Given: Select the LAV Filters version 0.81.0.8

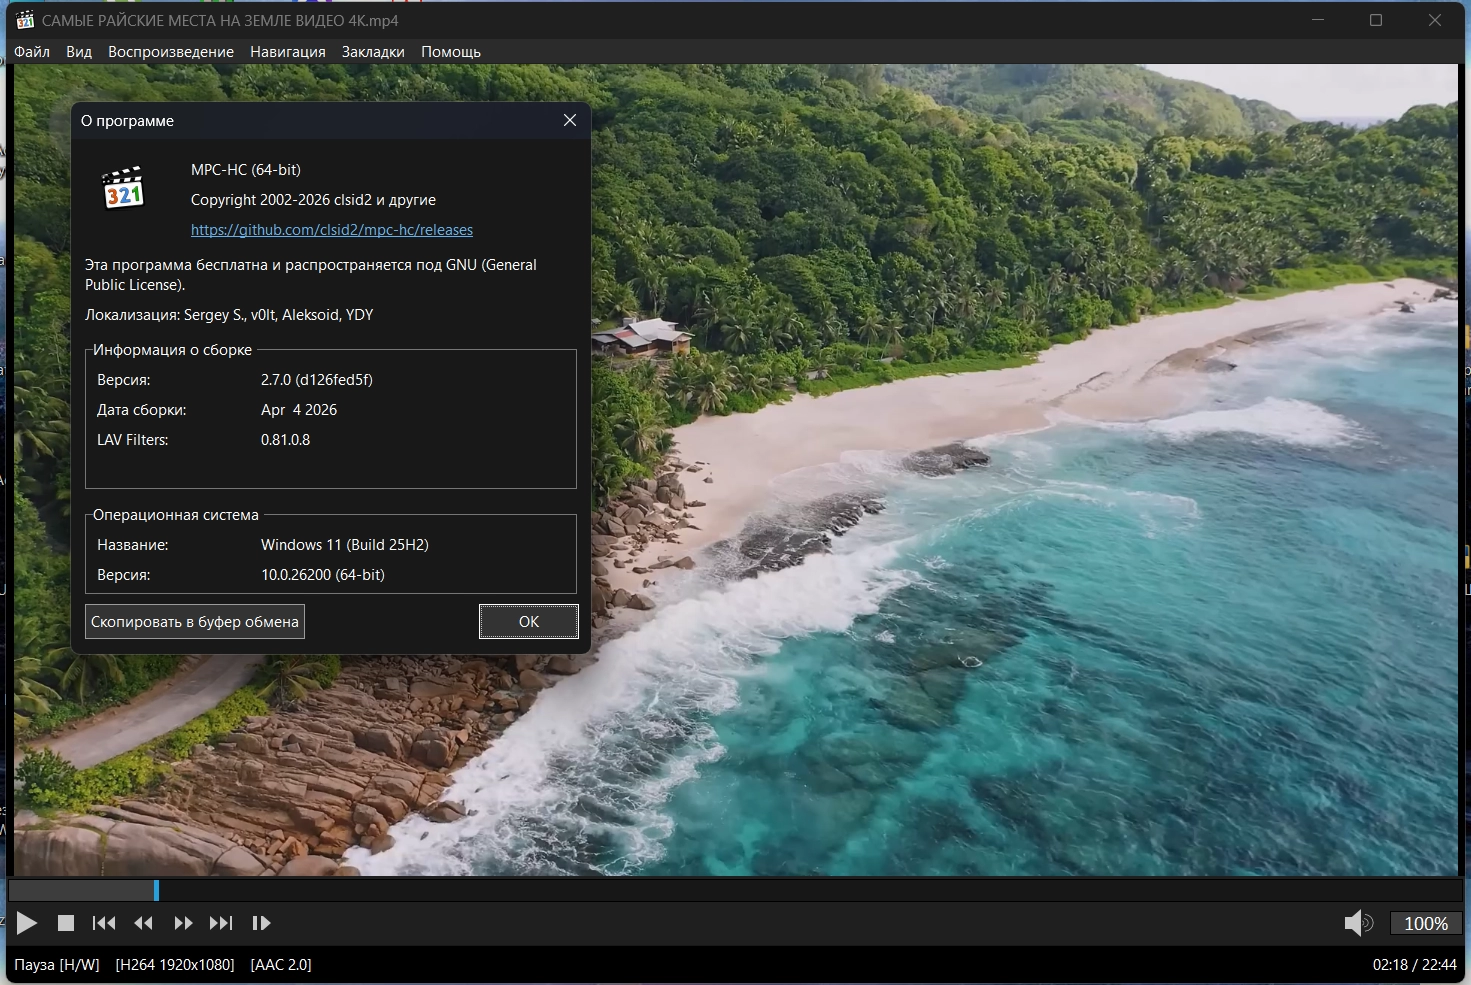Looking at the screenshot, I should 286,440.
